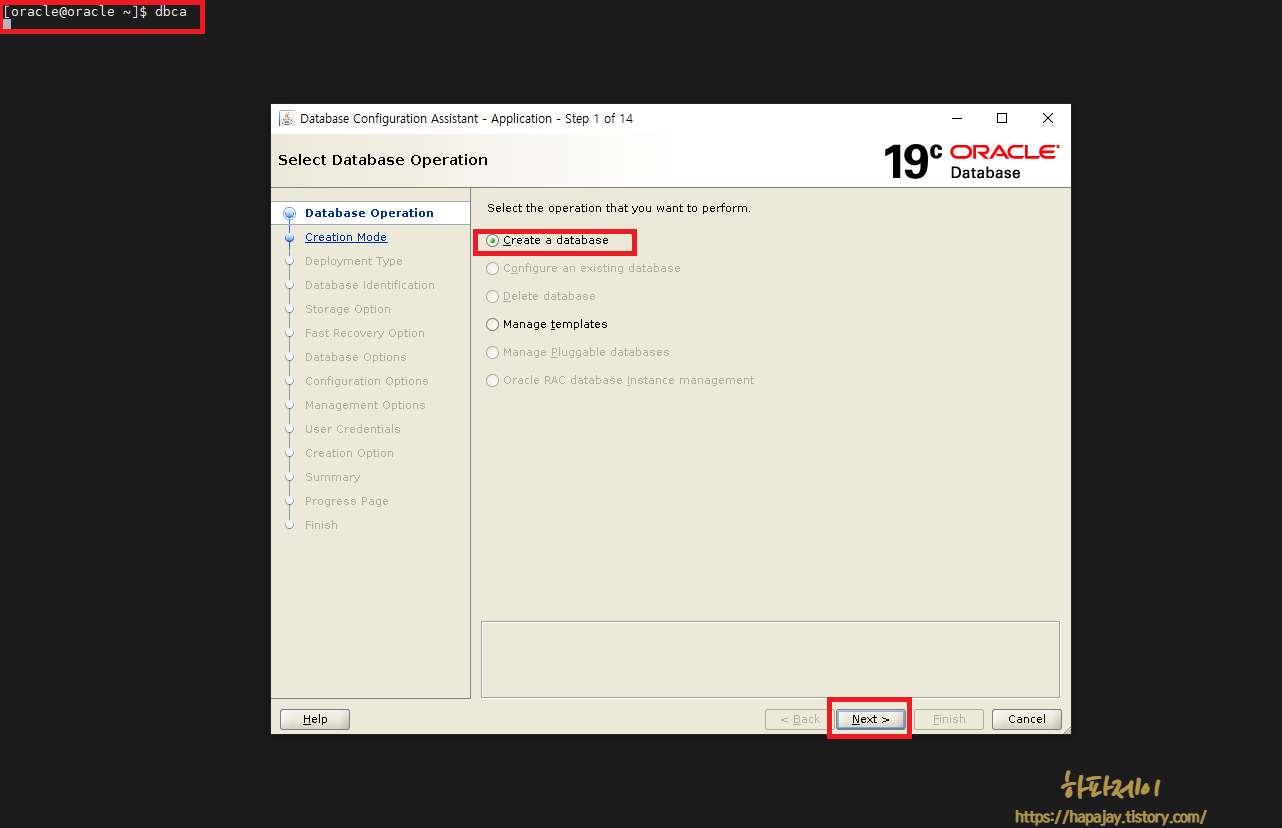Screen dimensions: 1282x828
Task: Click the Finish button
Action: (949, 719)
